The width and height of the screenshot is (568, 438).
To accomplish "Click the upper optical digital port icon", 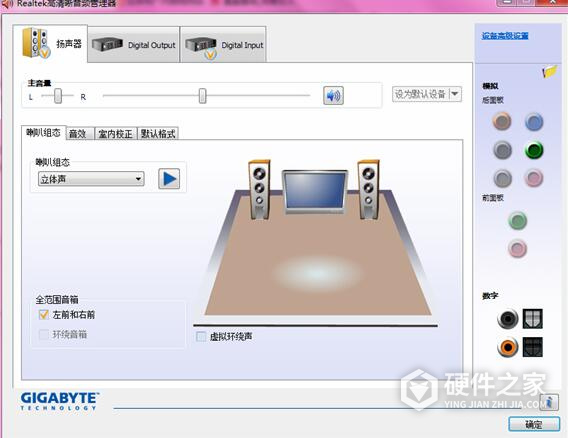I will 532,319.
